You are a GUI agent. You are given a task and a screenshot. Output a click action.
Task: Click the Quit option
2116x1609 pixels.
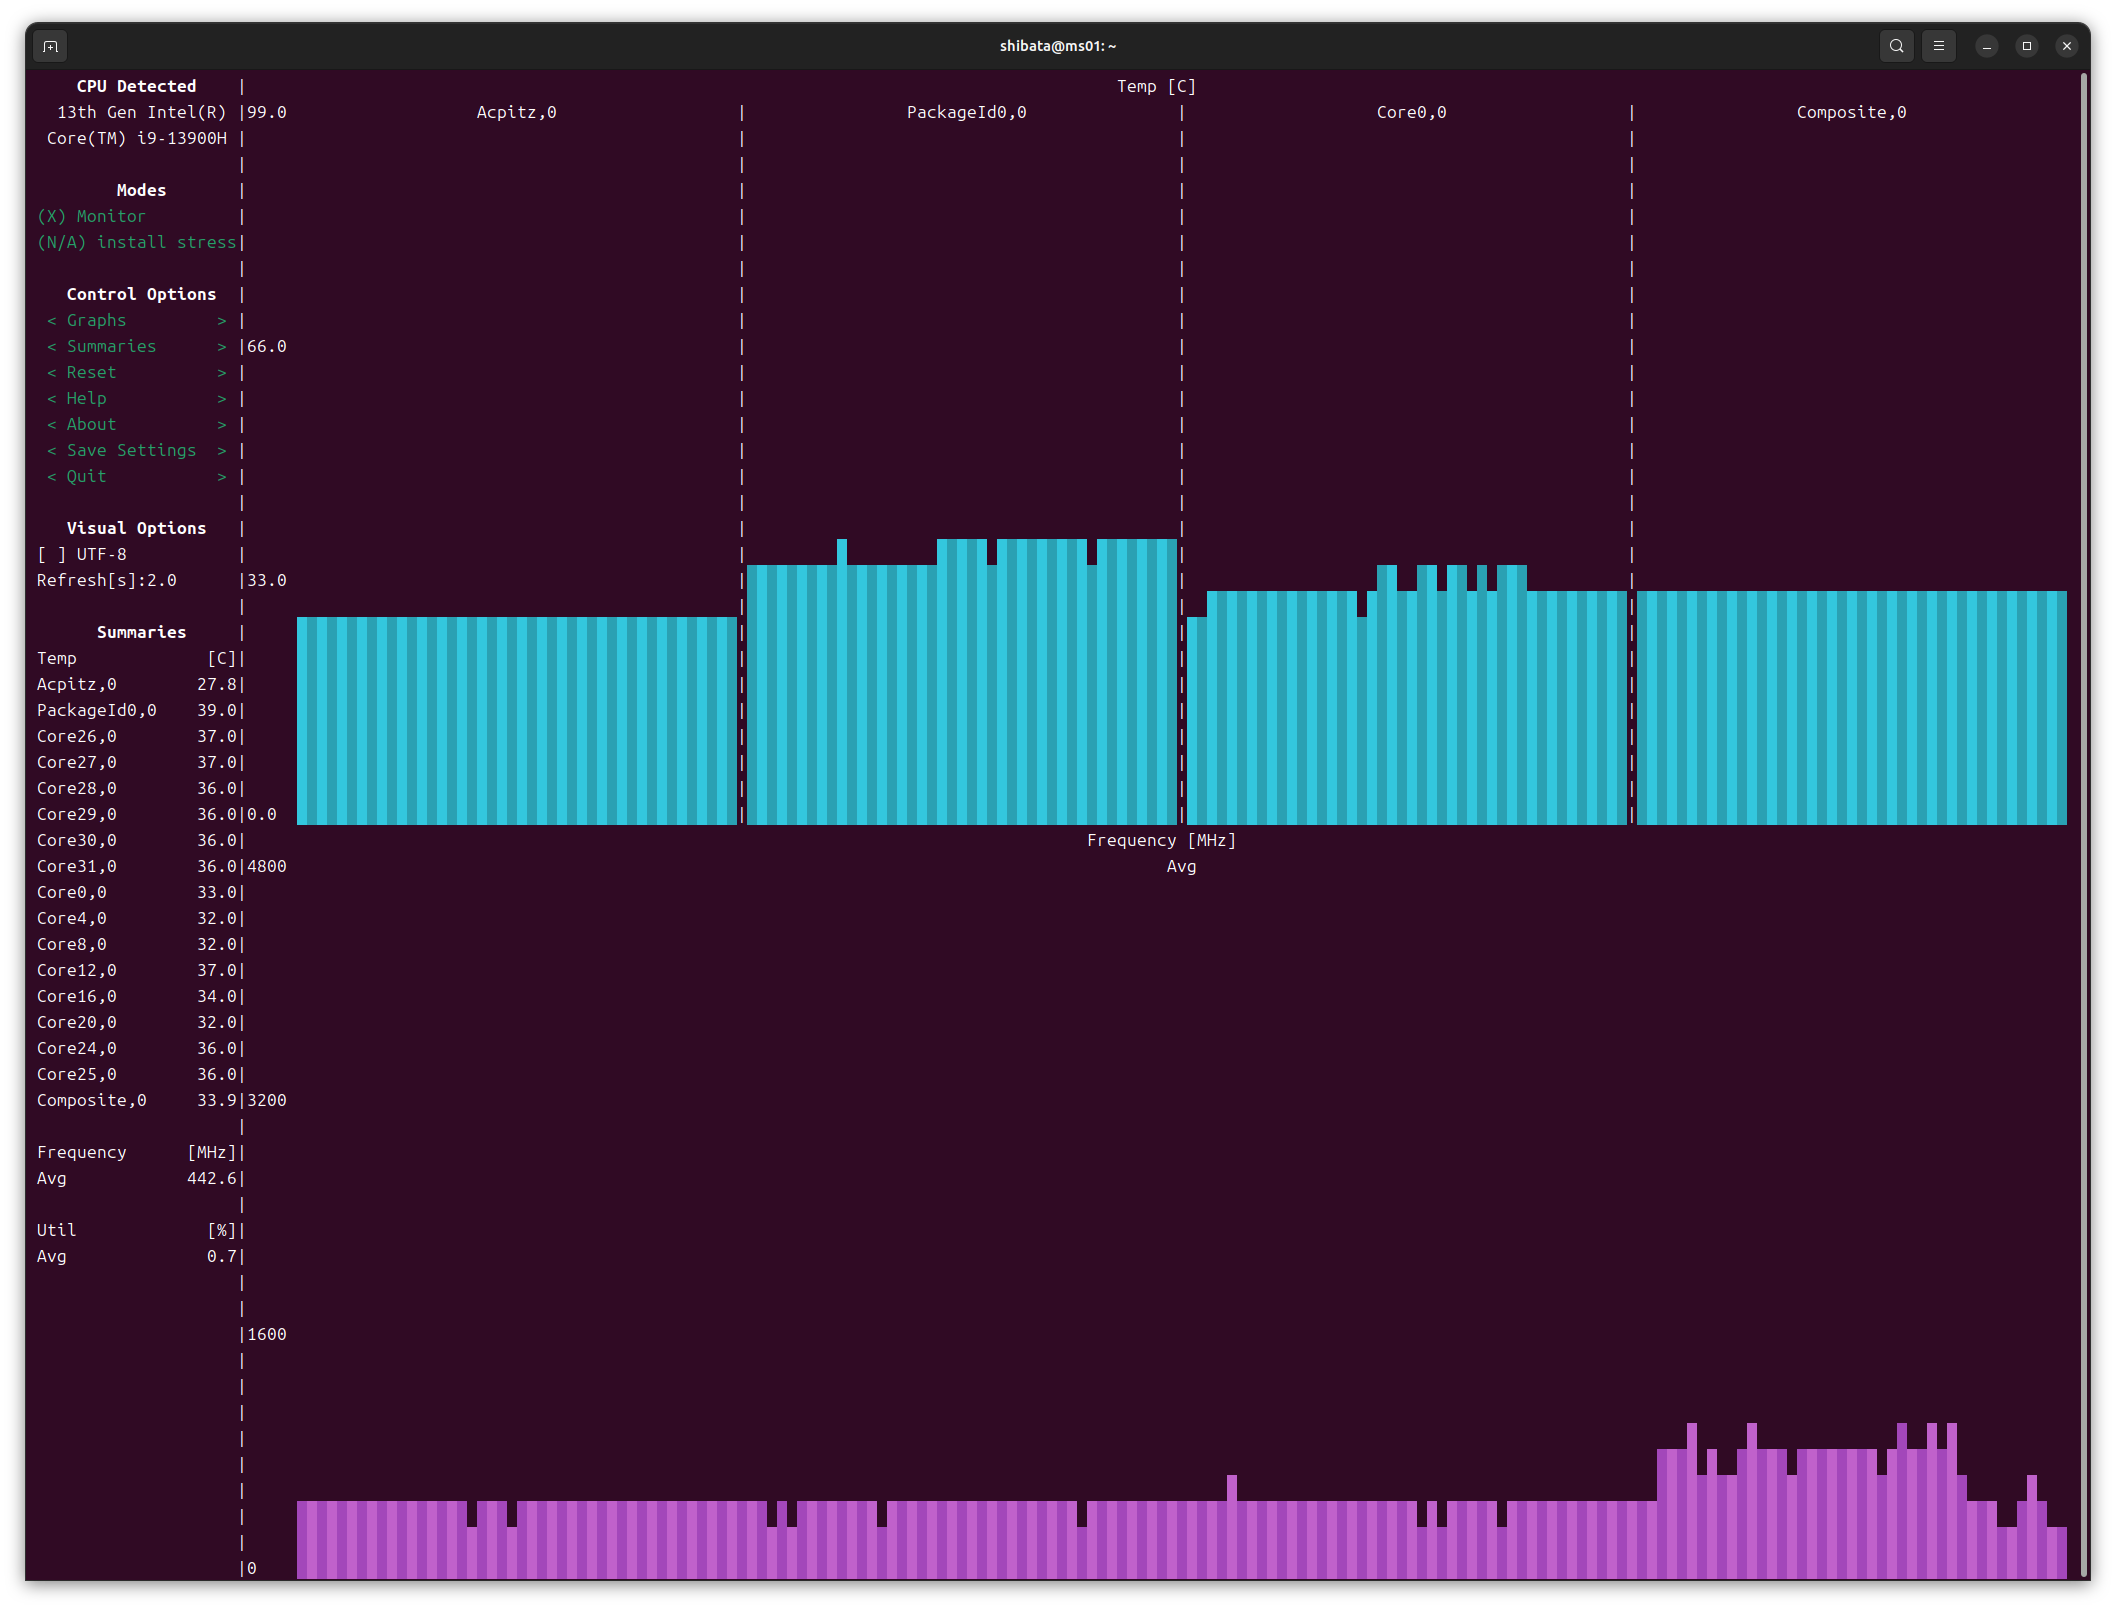pos(86,476)
